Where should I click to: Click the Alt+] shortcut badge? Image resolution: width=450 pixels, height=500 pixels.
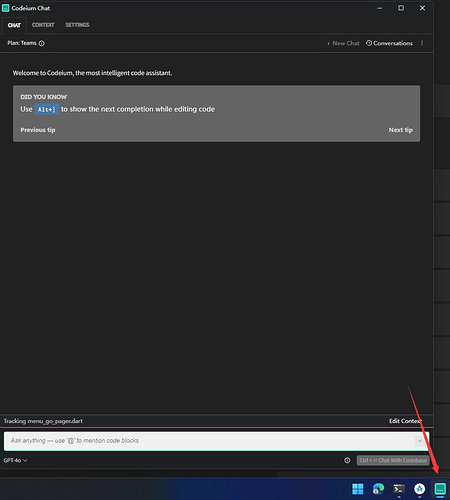point(47,109)
